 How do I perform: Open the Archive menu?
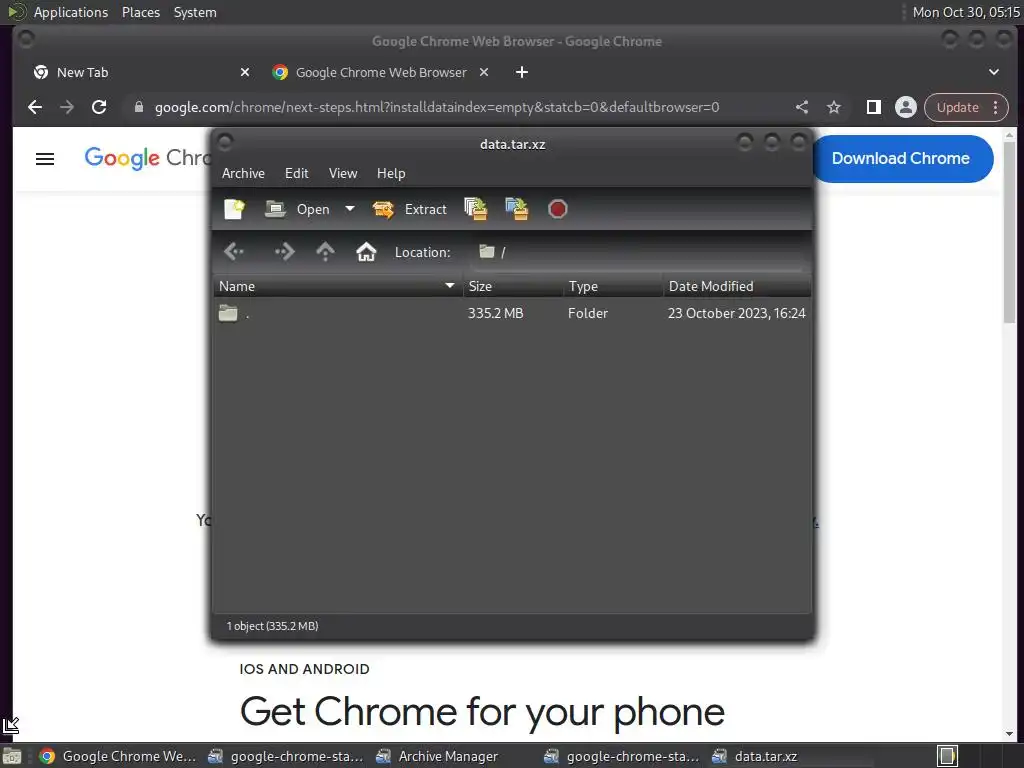coord(243,173)
